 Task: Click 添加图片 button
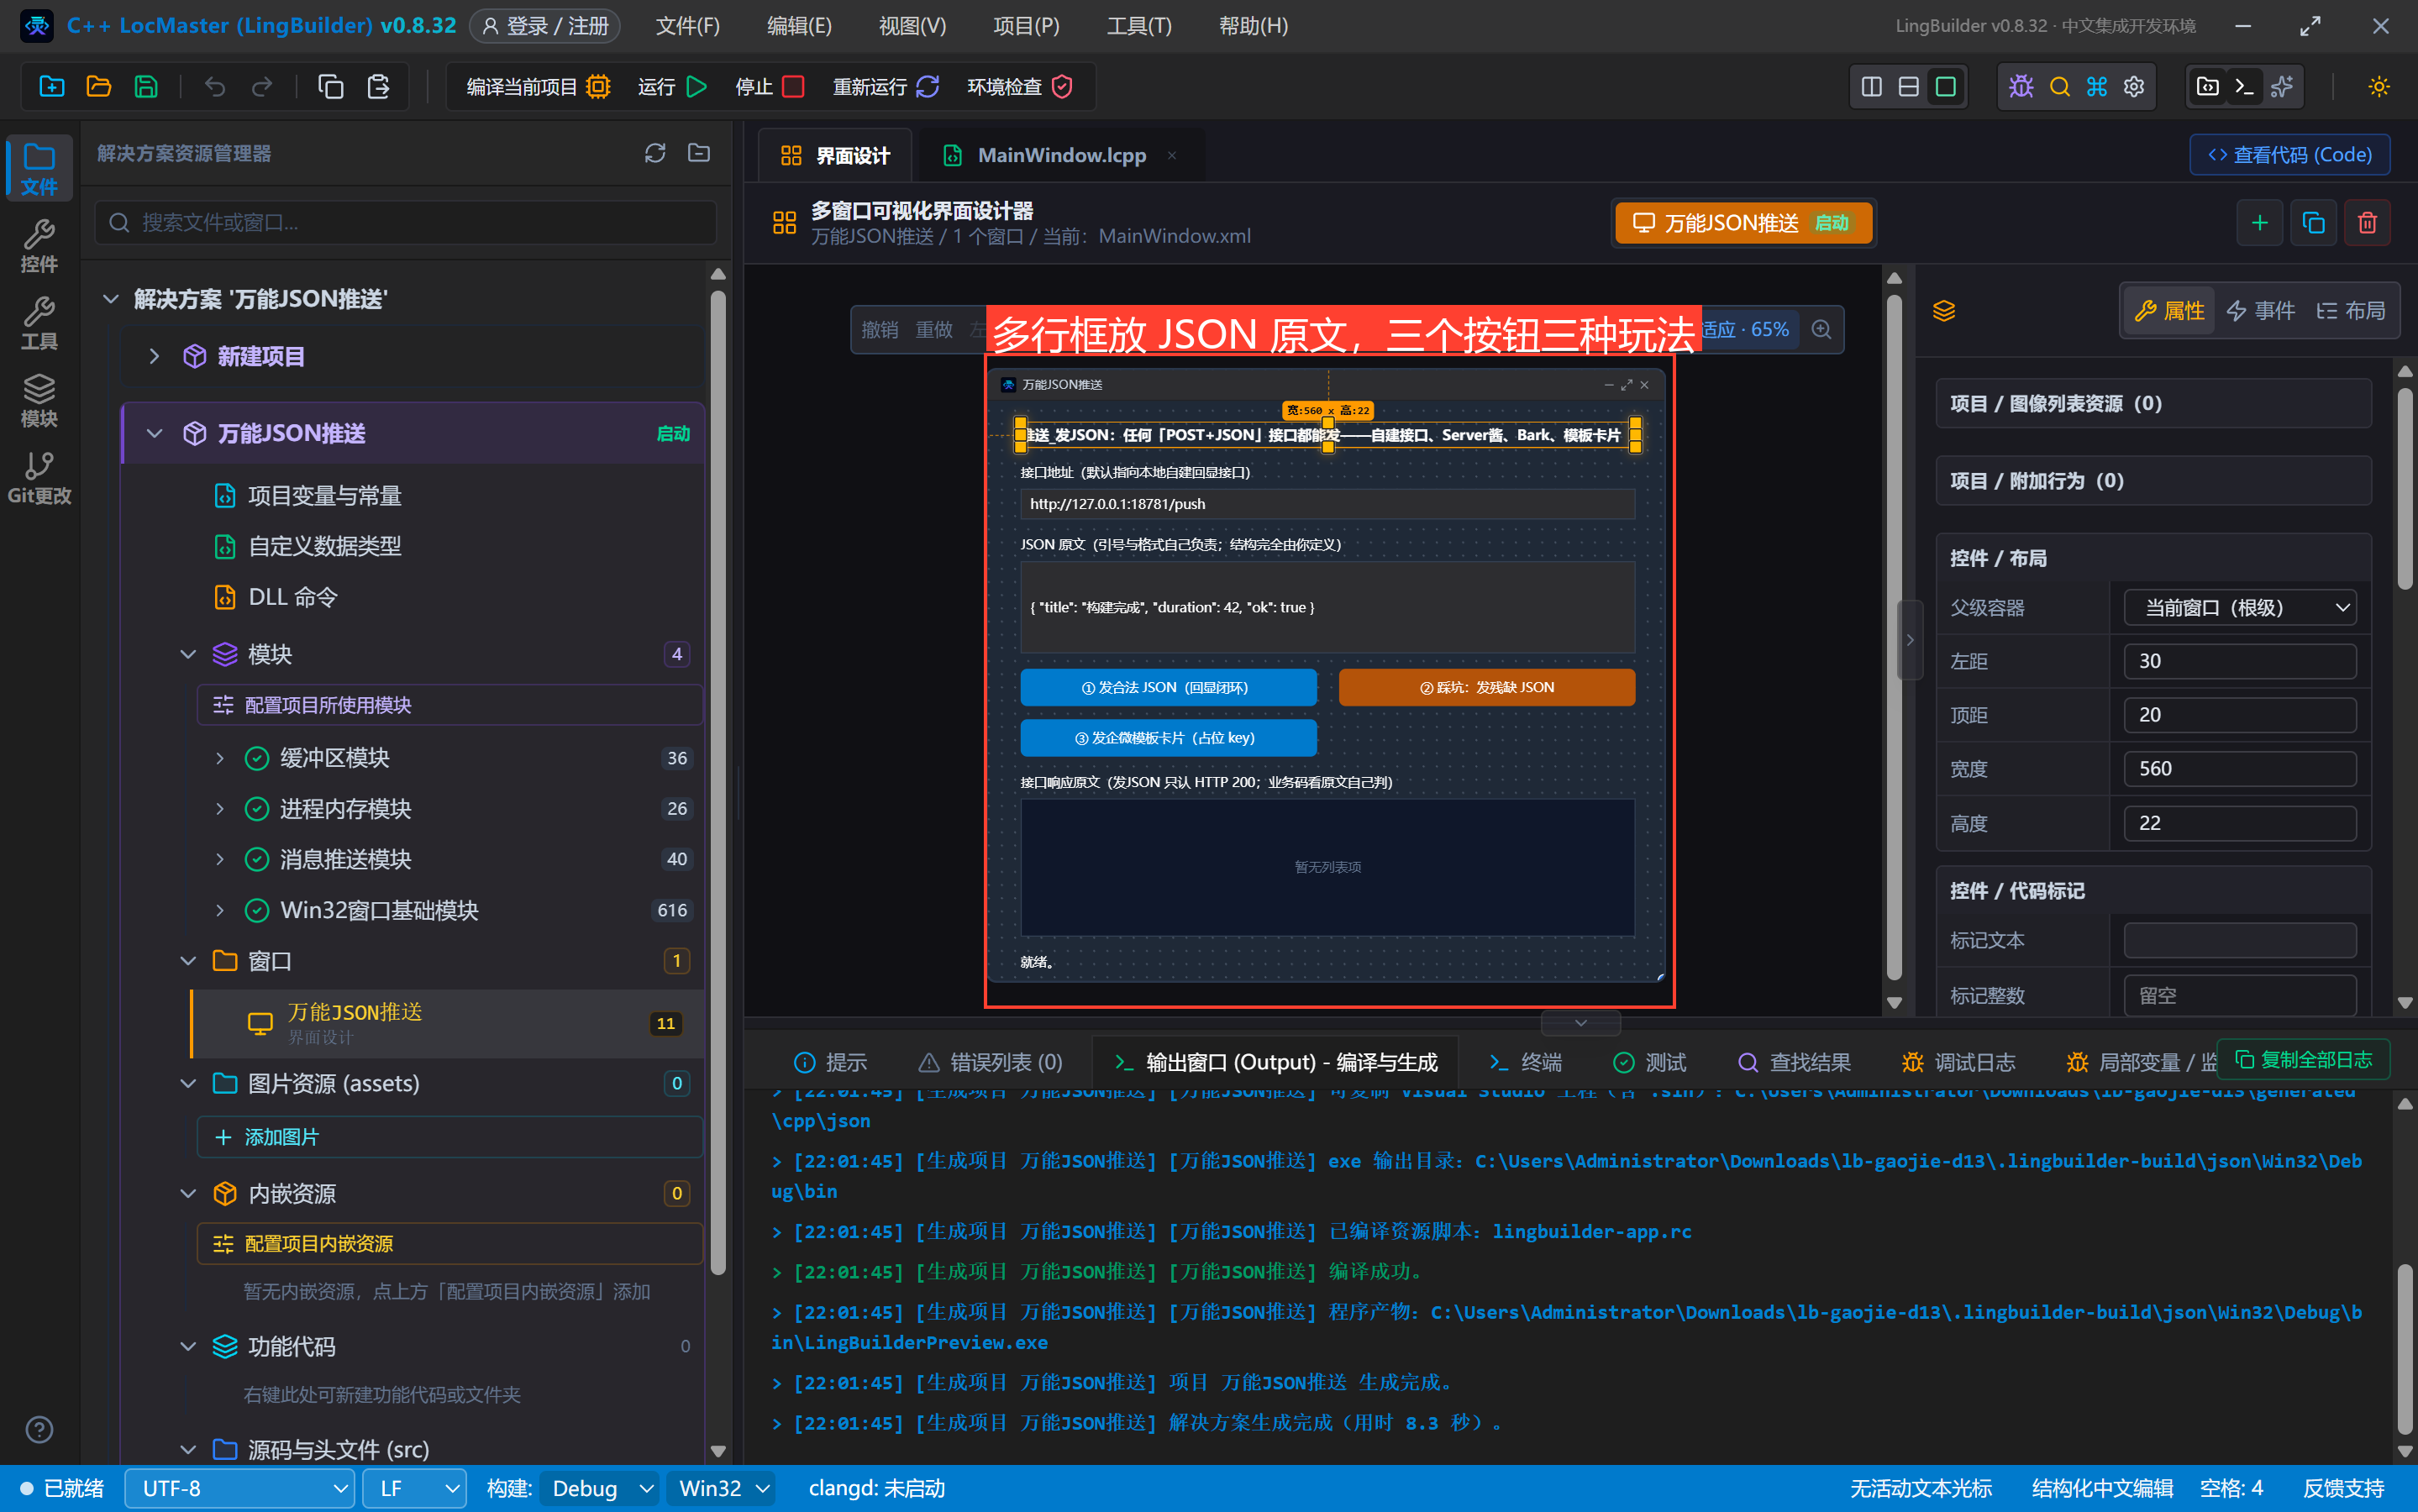pos(450,1137)
